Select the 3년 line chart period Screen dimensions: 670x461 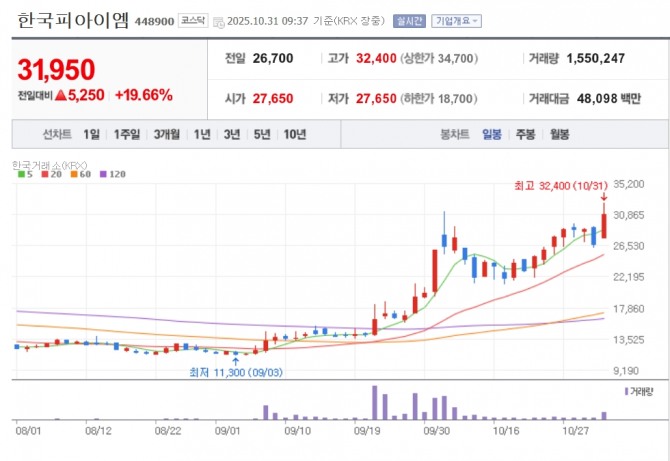[232, 135]
